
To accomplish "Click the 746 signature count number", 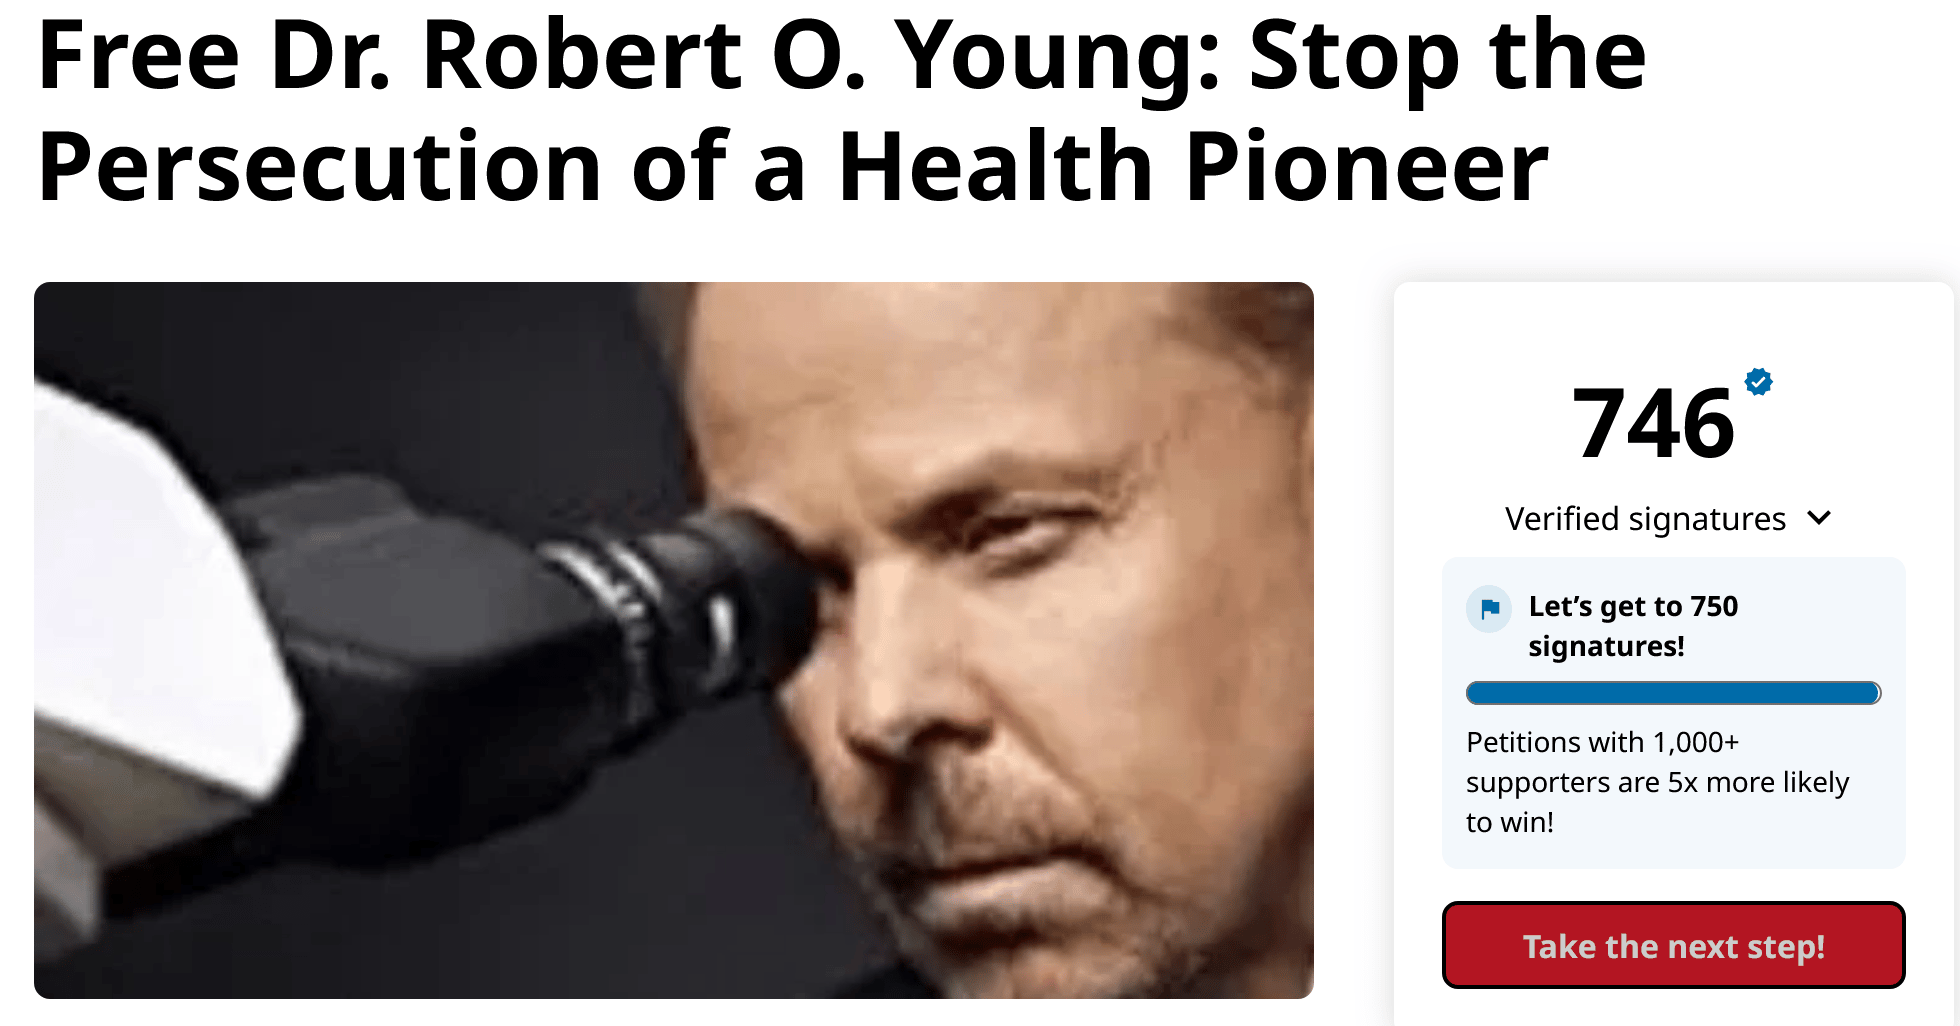I will point(1653,424).
